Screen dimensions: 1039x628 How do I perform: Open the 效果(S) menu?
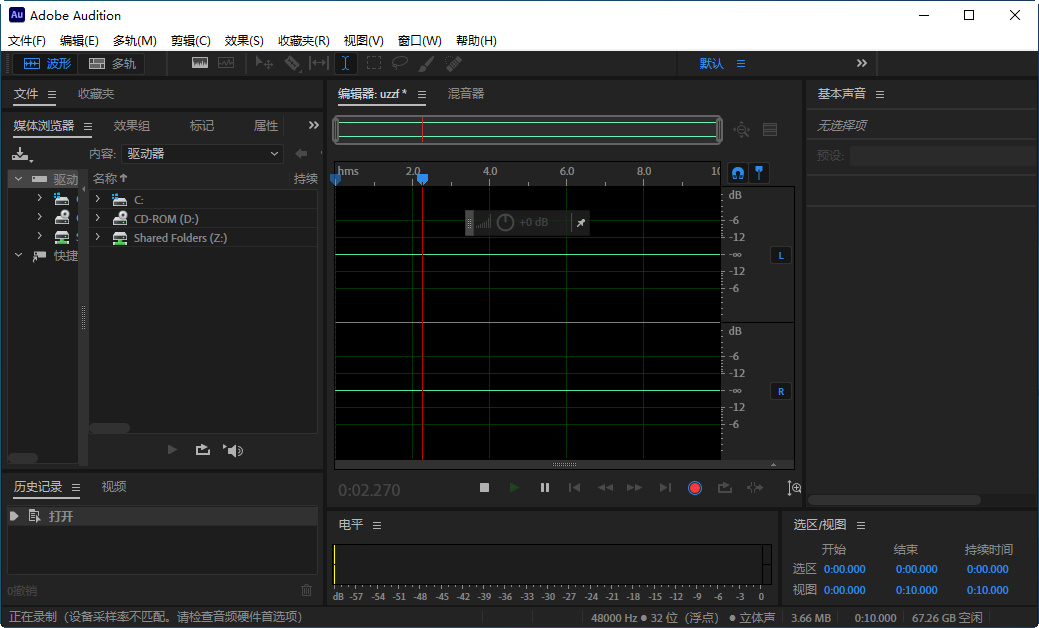[x=243, y=41]
